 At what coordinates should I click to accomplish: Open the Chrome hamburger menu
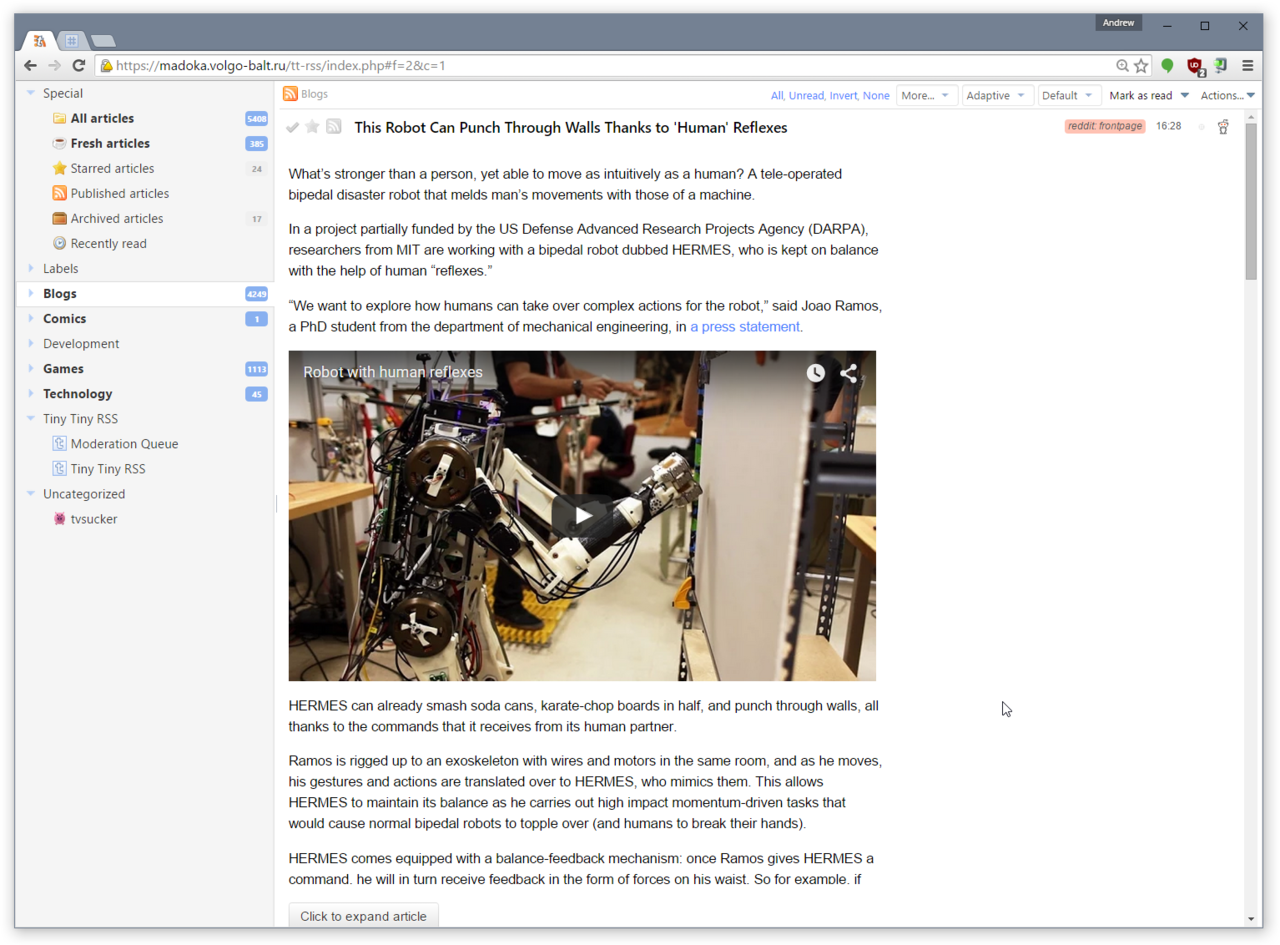pyautogui.click(x=1248, y=66)
